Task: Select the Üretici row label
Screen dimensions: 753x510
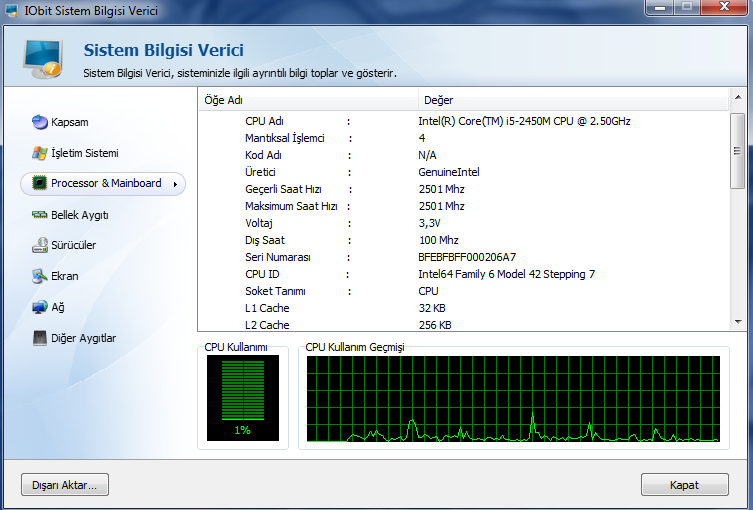Action: tap(260, 172)
